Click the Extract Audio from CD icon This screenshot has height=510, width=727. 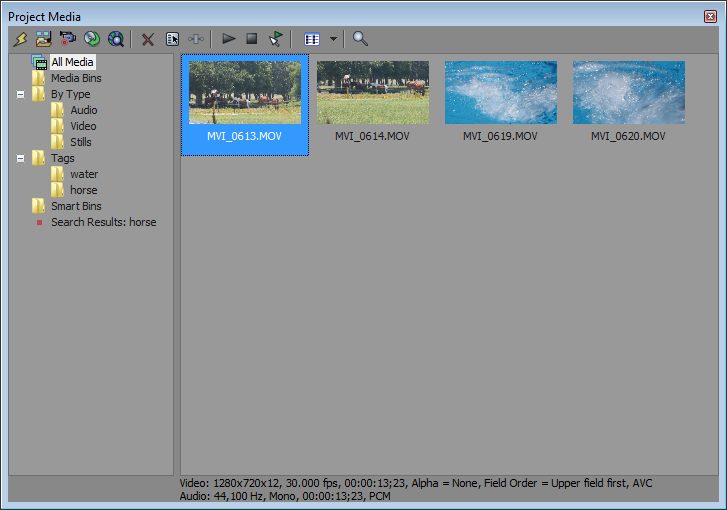point(92,39)
